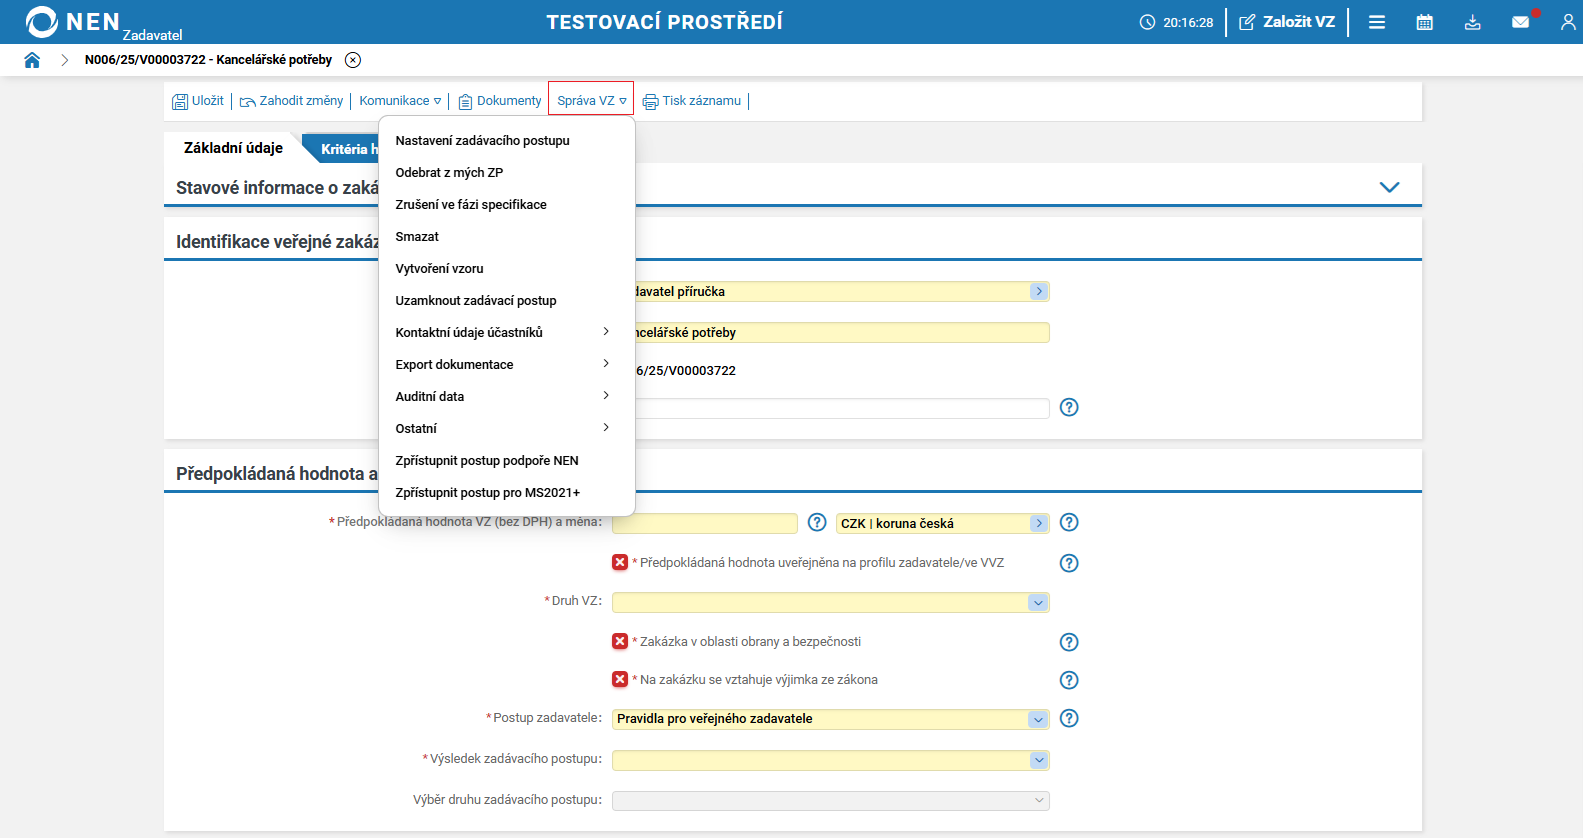Select Uzamknout zadávací postup menu item
The width and height of the screenshot is (1583, 838).
[476, 300]
